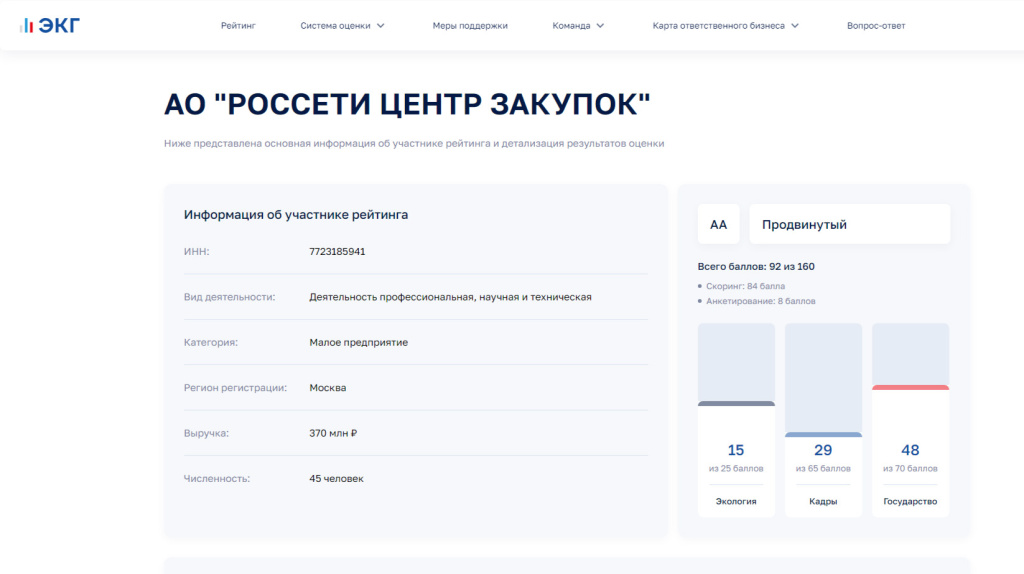Click the АО "РОССЕТИ ЦЕНТР ЗАКУПОК" heading
Image resolution: width=1024 pixels, height=574 pixels.
(407, 104)
